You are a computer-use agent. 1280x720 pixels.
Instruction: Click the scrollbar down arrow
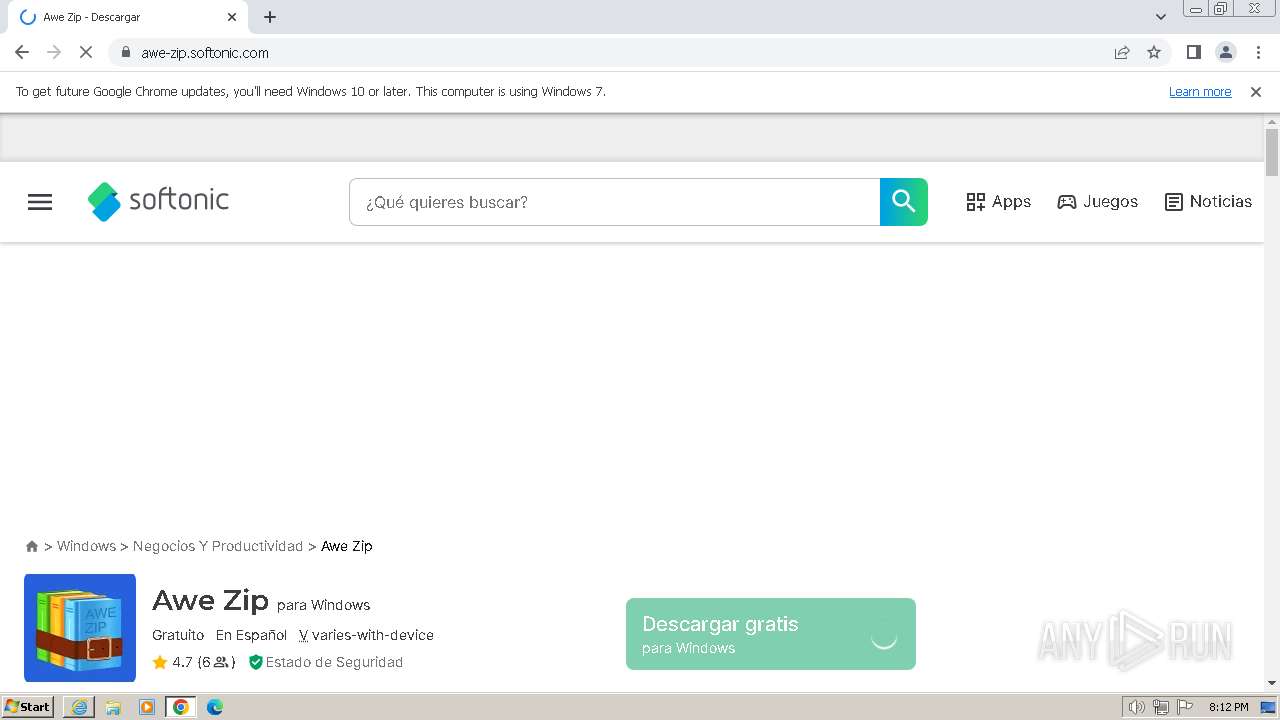[x=1272, y=683]
